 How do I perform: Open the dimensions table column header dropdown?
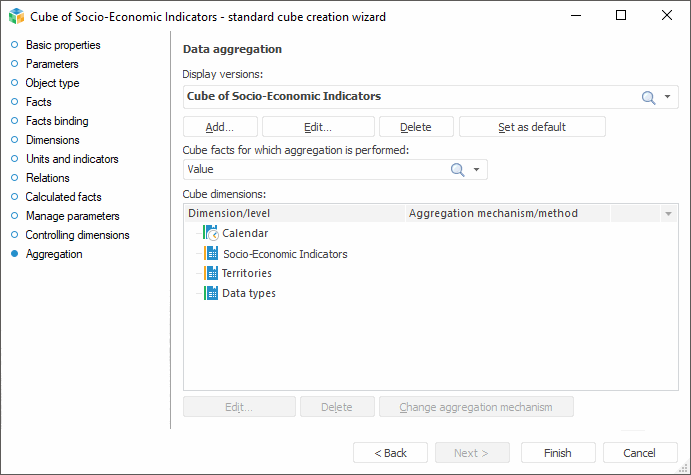[668, 214]
